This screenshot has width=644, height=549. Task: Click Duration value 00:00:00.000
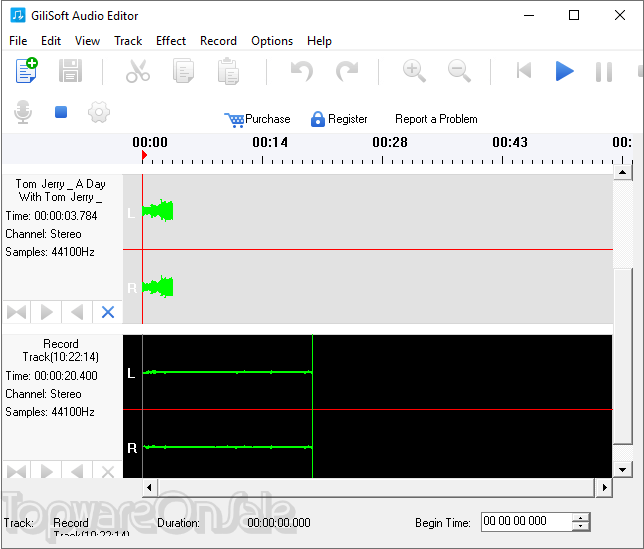[x=279, y=523]
